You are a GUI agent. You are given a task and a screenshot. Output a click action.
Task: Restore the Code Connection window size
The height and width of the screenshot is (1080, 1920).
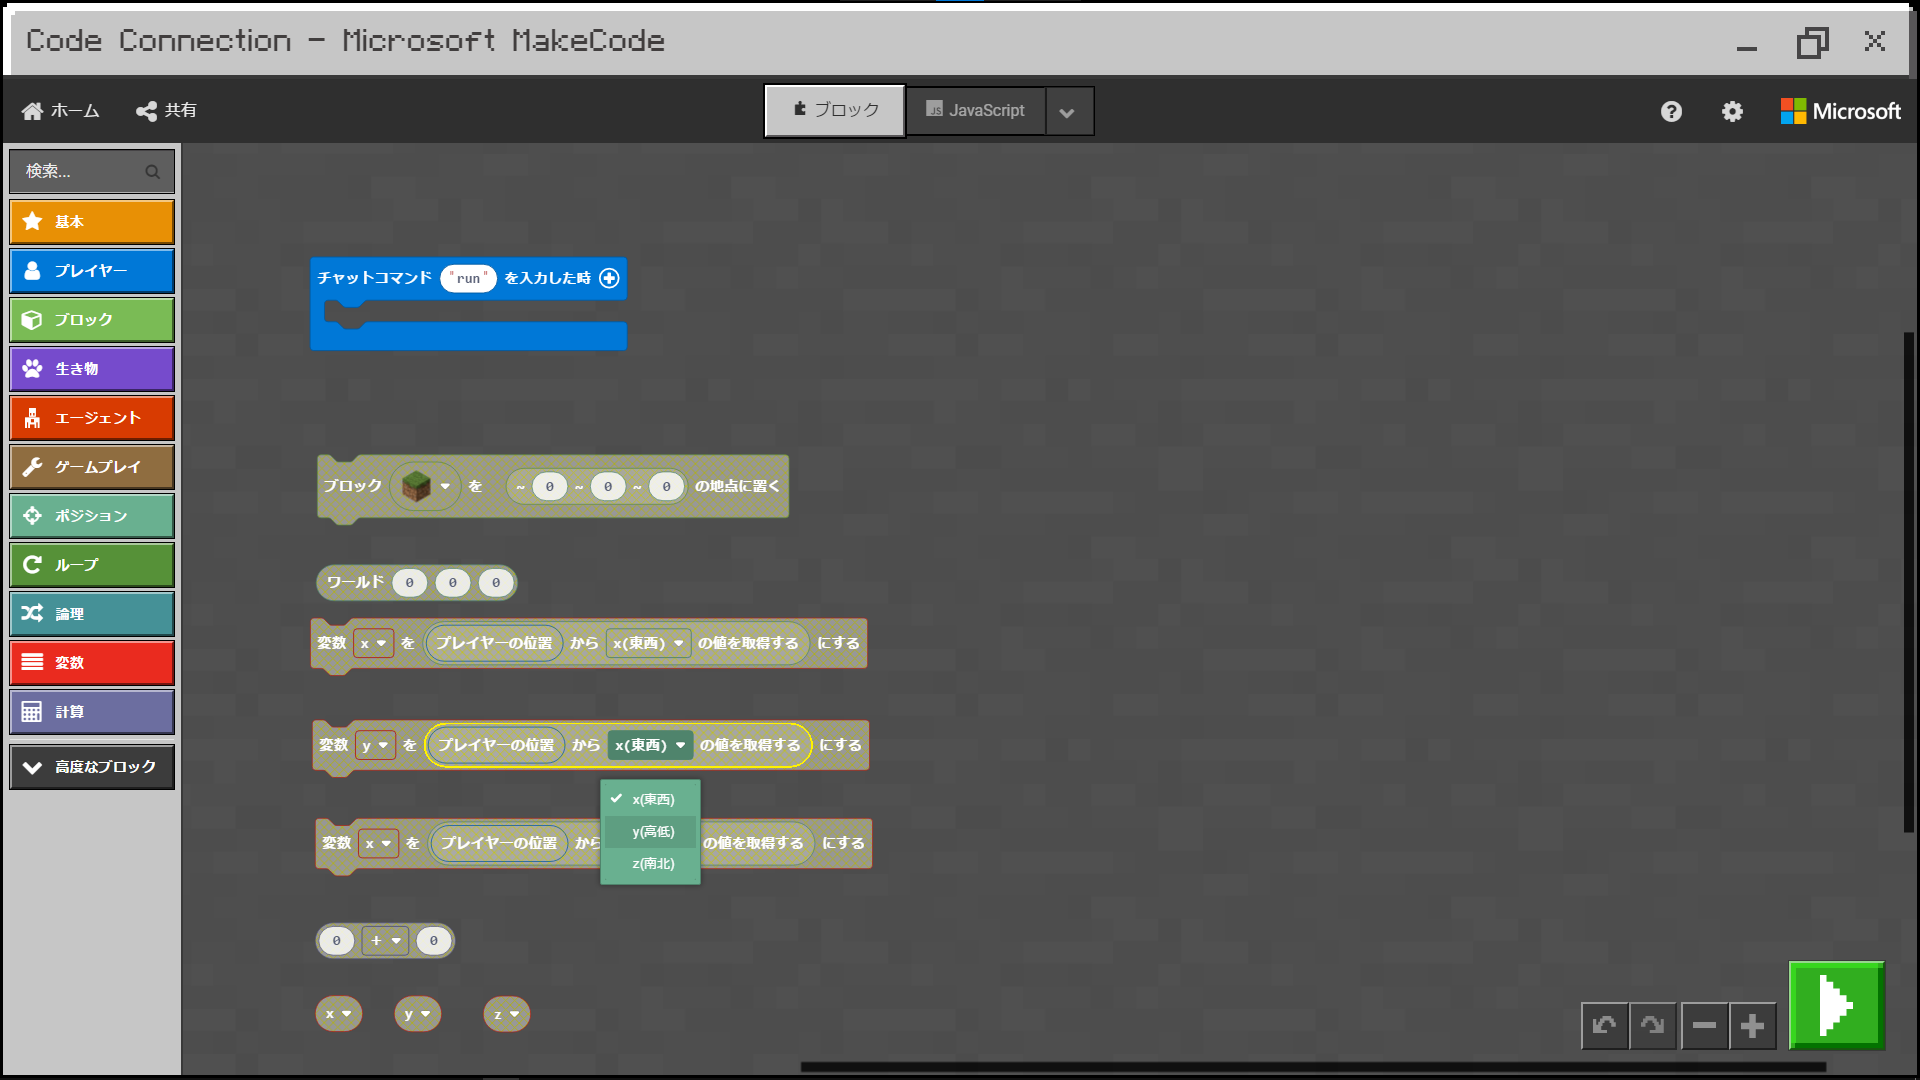1812,43
